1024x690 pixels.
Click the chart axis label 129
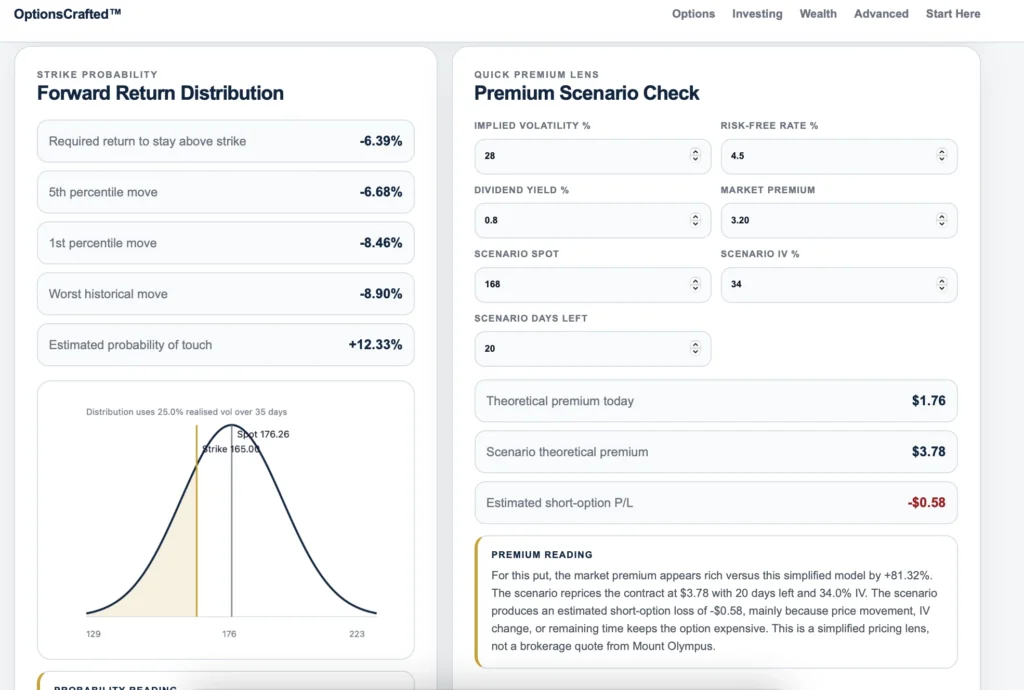pos(93,634)
